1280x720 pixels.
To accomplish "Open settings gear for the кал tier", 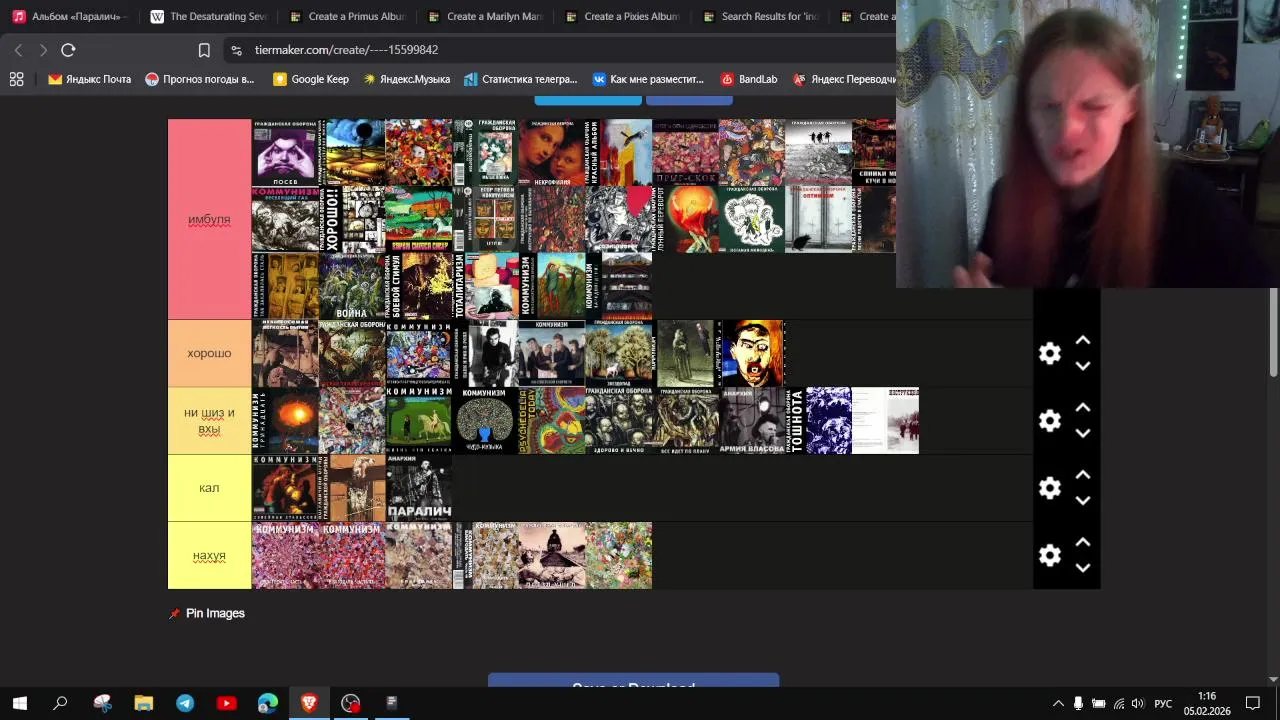I will point(1049,488).
